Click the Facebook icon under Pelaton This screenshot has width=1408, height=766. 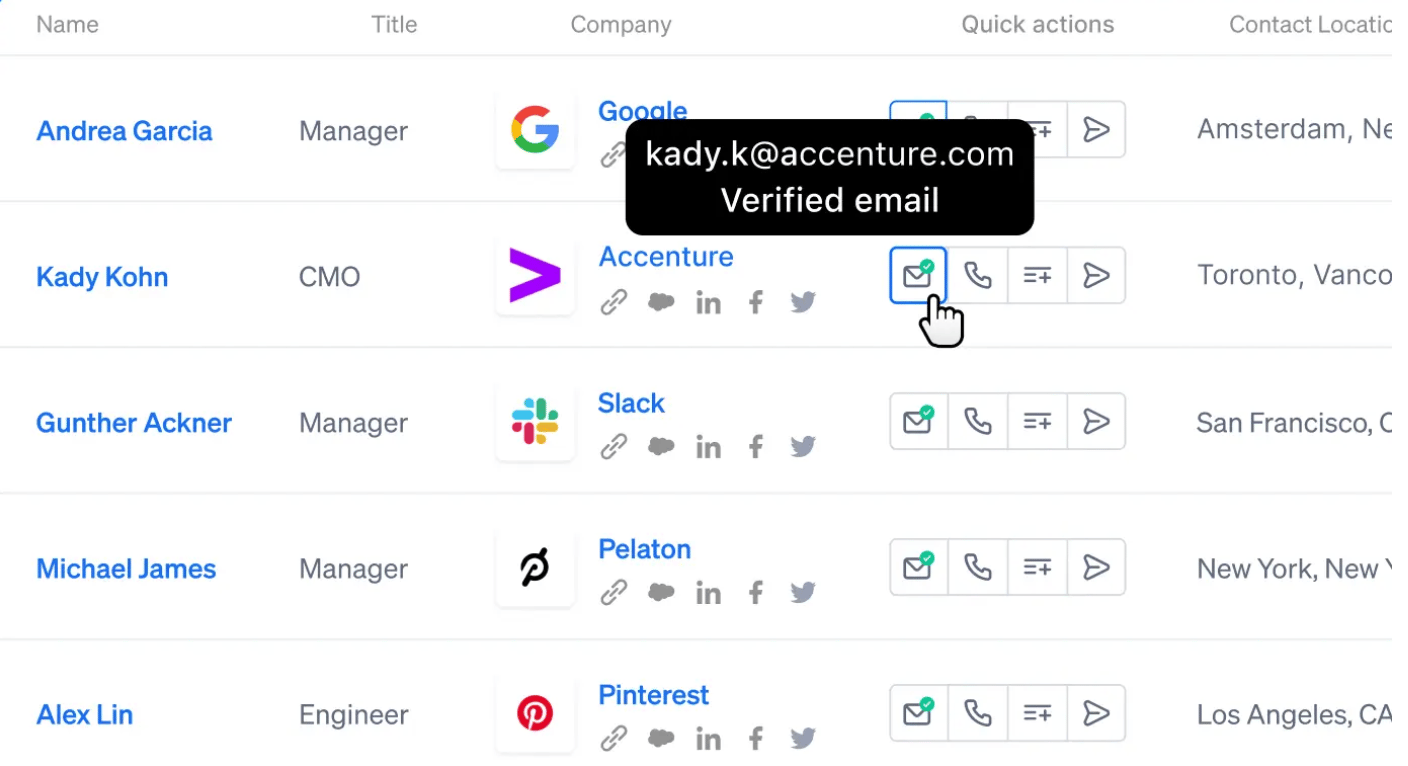[756, 593]
